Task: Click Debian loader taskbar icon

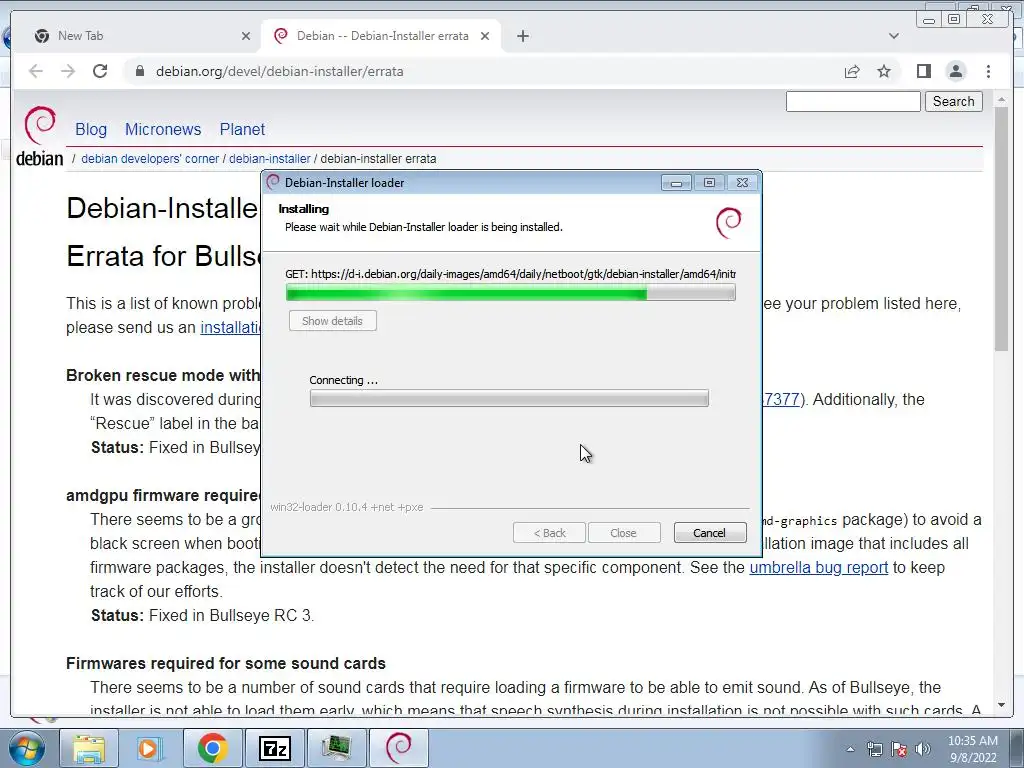Action: click(399, 748)
